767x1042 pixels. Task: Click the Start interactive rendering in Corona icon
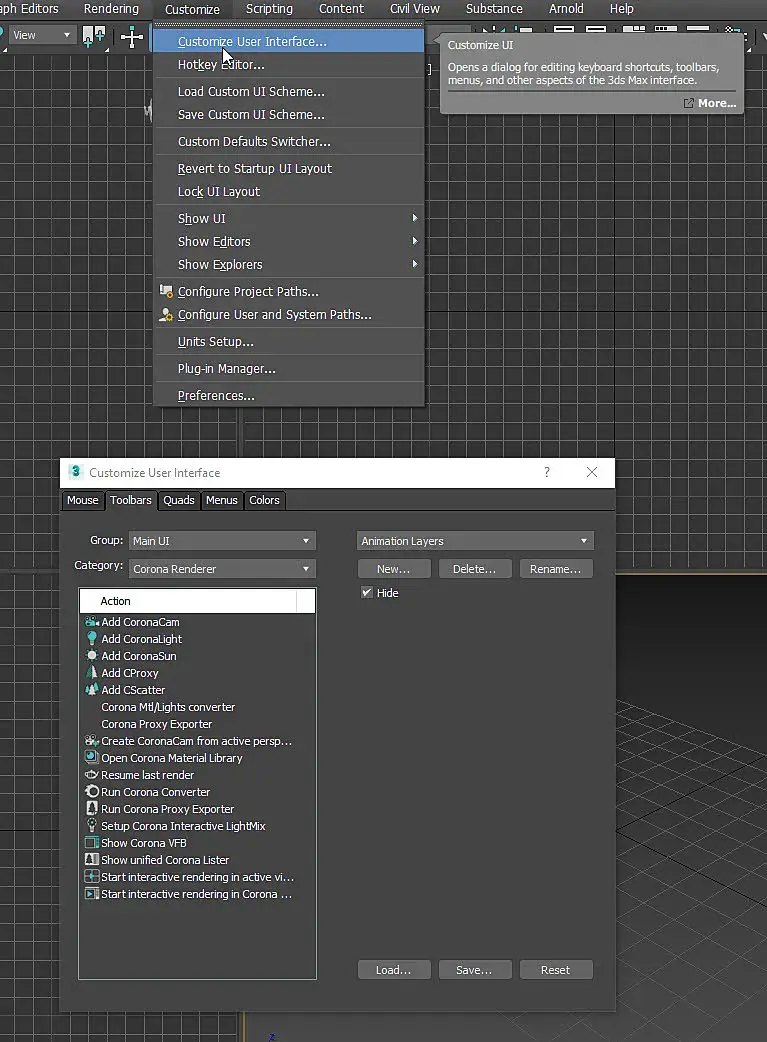pyautogui.click(x=92, y=894)
